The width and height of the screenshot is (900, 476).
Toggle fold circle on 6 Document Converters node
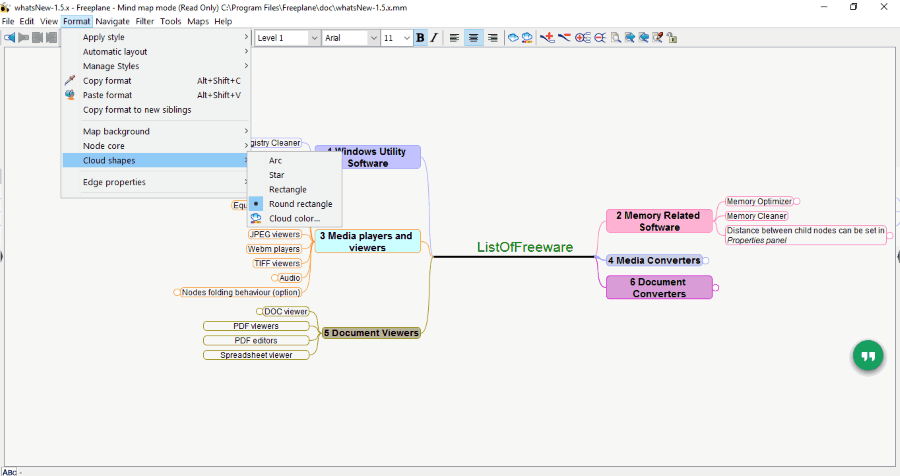tap(716, 288)
